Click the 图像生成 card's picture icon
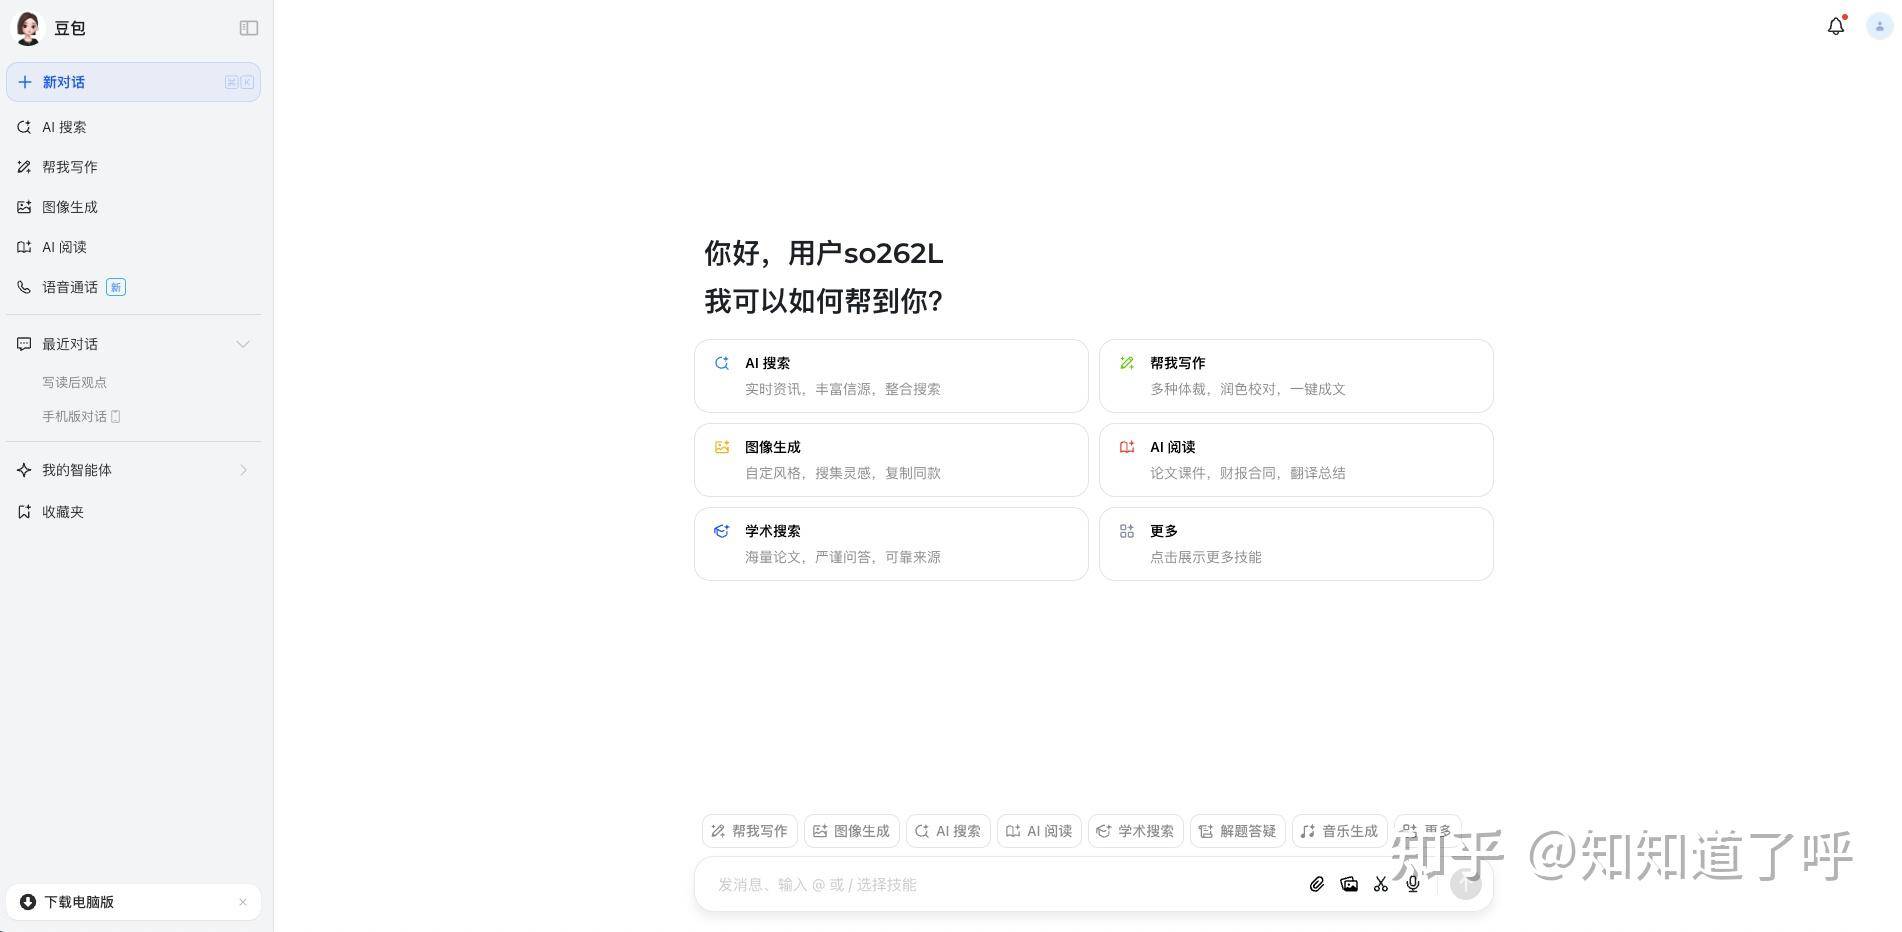Viewport: 1902px width, 932px height. 721,447
